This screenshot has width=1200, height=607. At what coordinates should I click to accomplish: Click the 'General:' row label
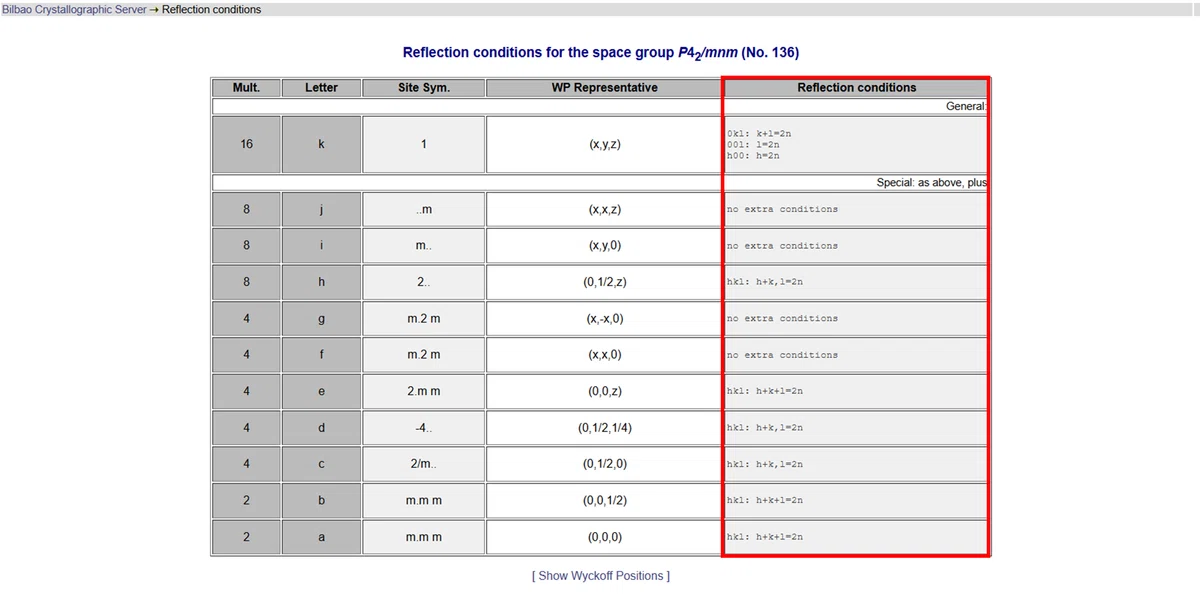pyautogui.click(x=966, y=106)
